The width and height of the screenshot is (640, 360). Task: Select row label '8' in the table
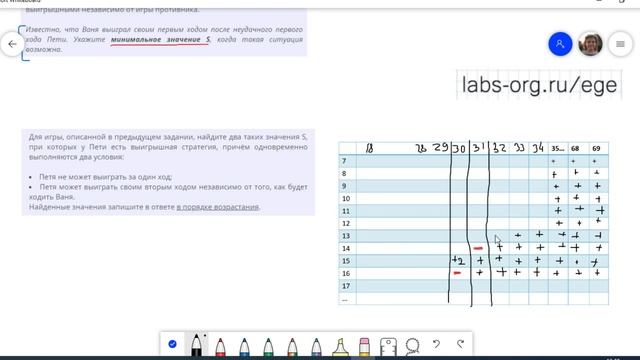tap(344, 173)
